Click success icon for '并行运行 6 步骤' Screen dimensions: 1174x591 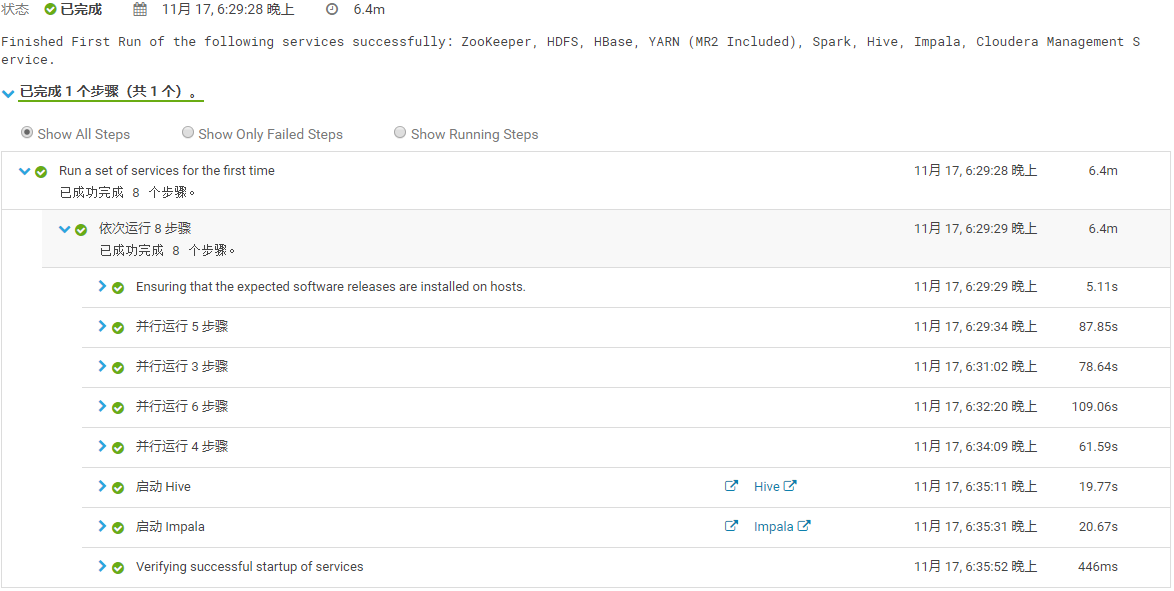pyautogui.click(x=118, y=407)
